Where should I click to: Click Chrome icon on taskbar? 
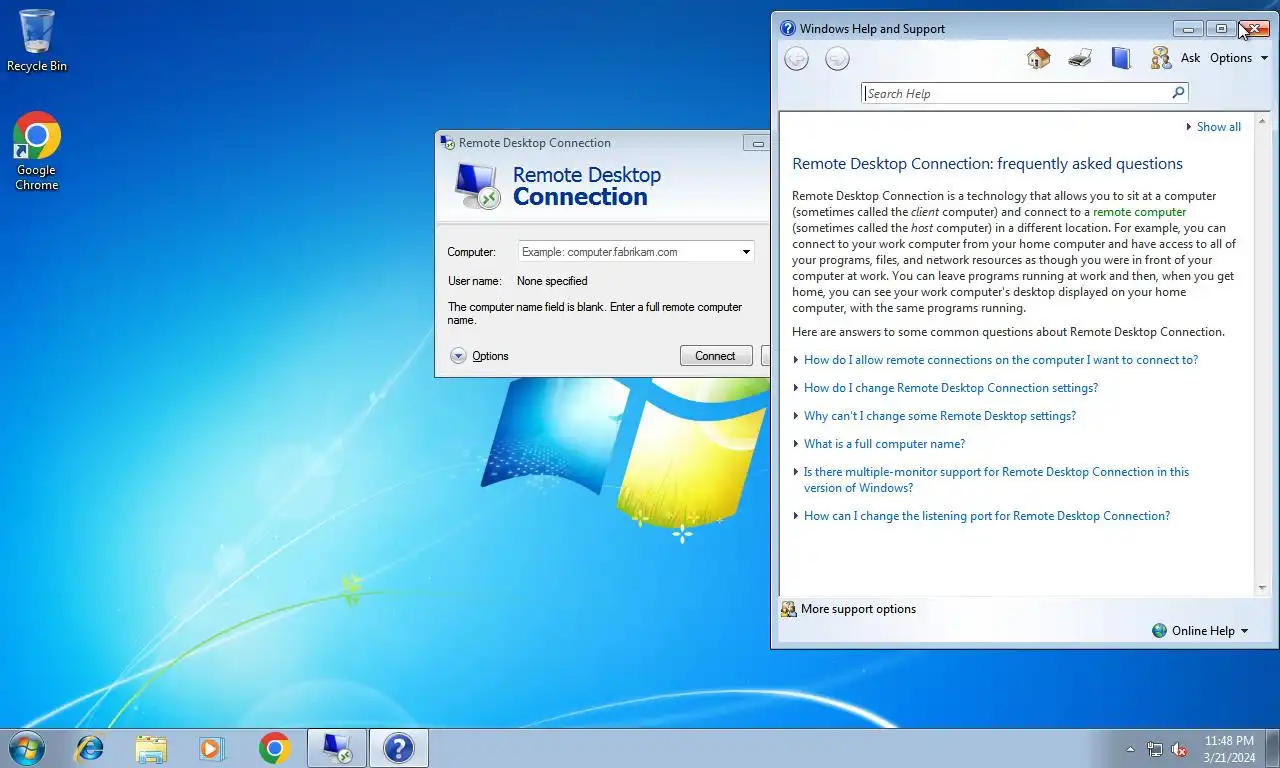tap(274, 748)
